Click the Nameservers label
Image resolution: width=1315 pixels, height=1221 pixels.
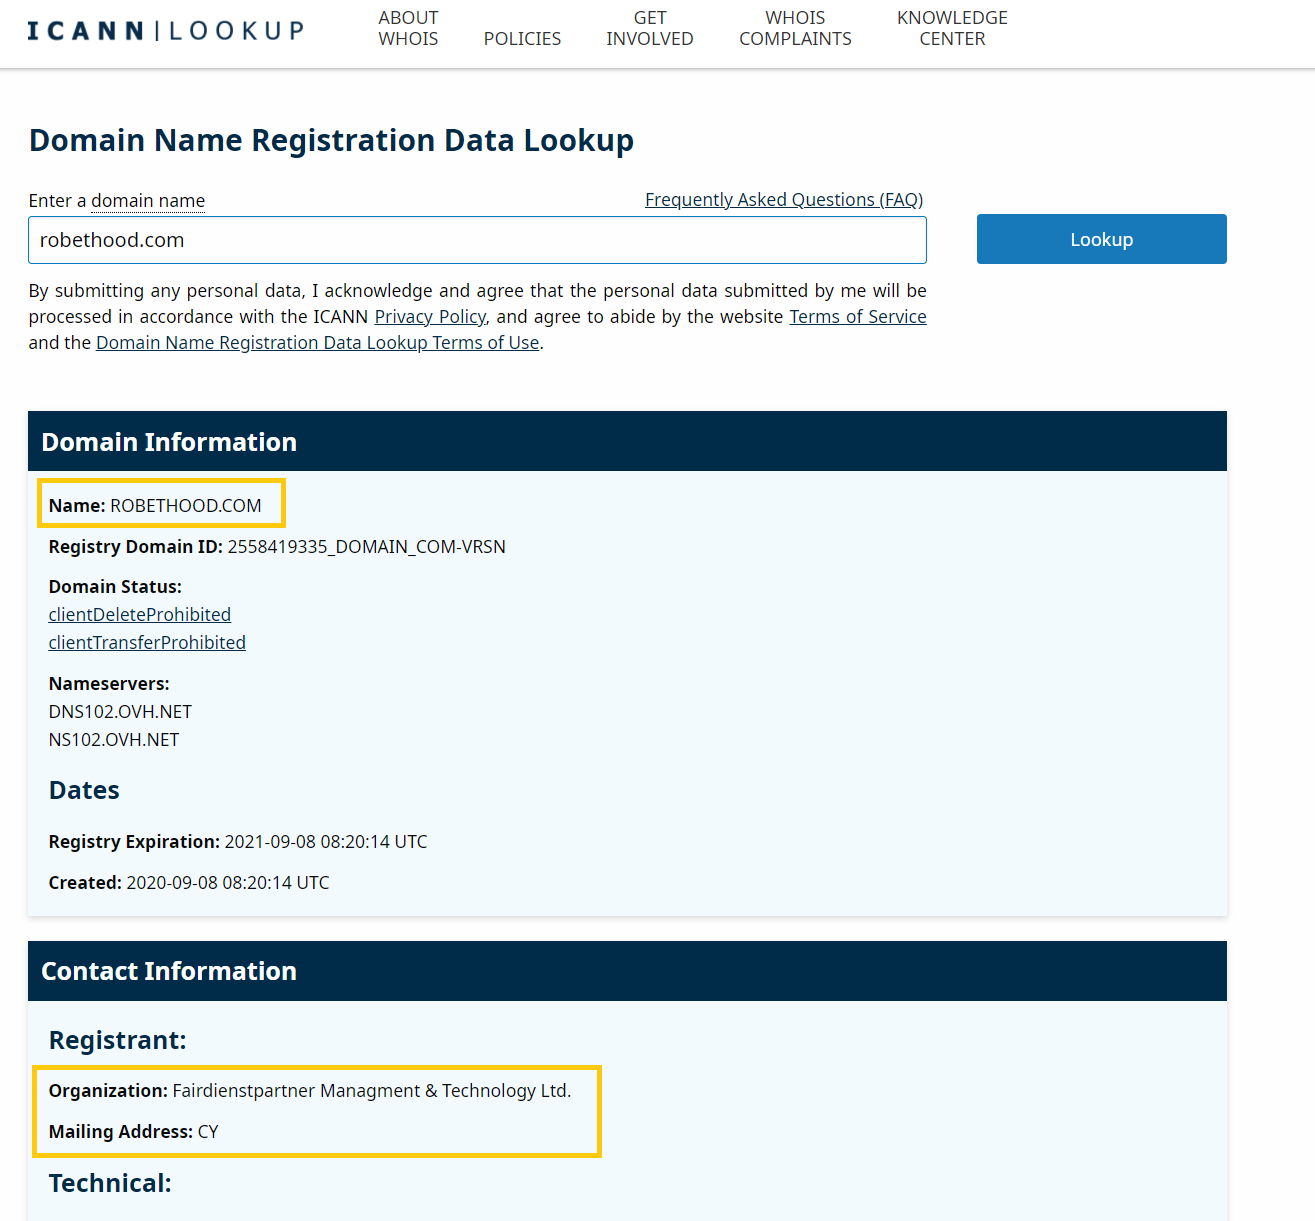(x=109, y=684)
